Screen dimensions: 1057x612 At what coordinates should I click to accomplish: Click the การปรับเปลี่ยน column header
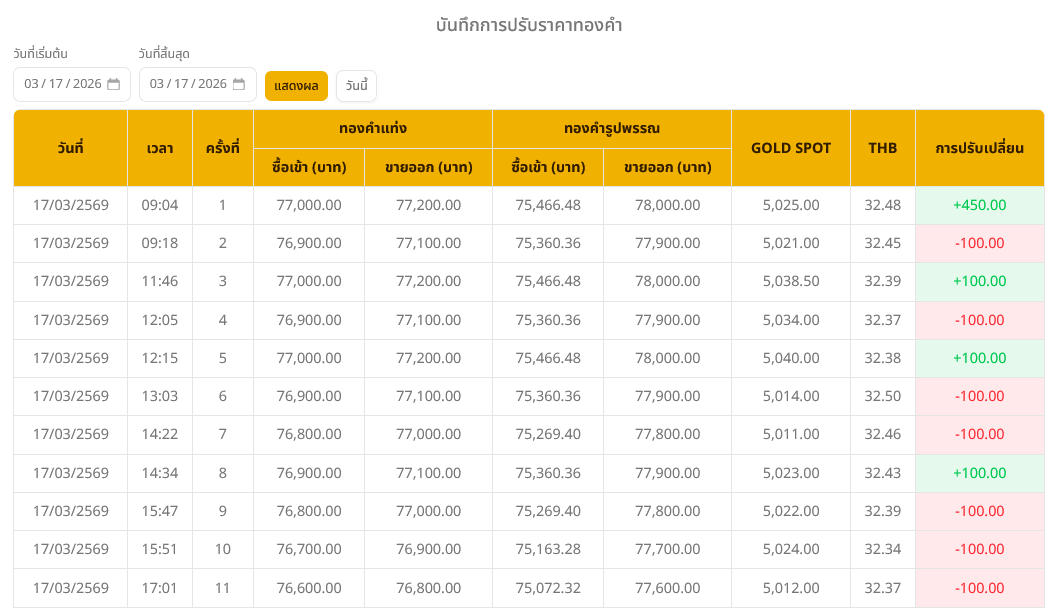pos(979,148)
